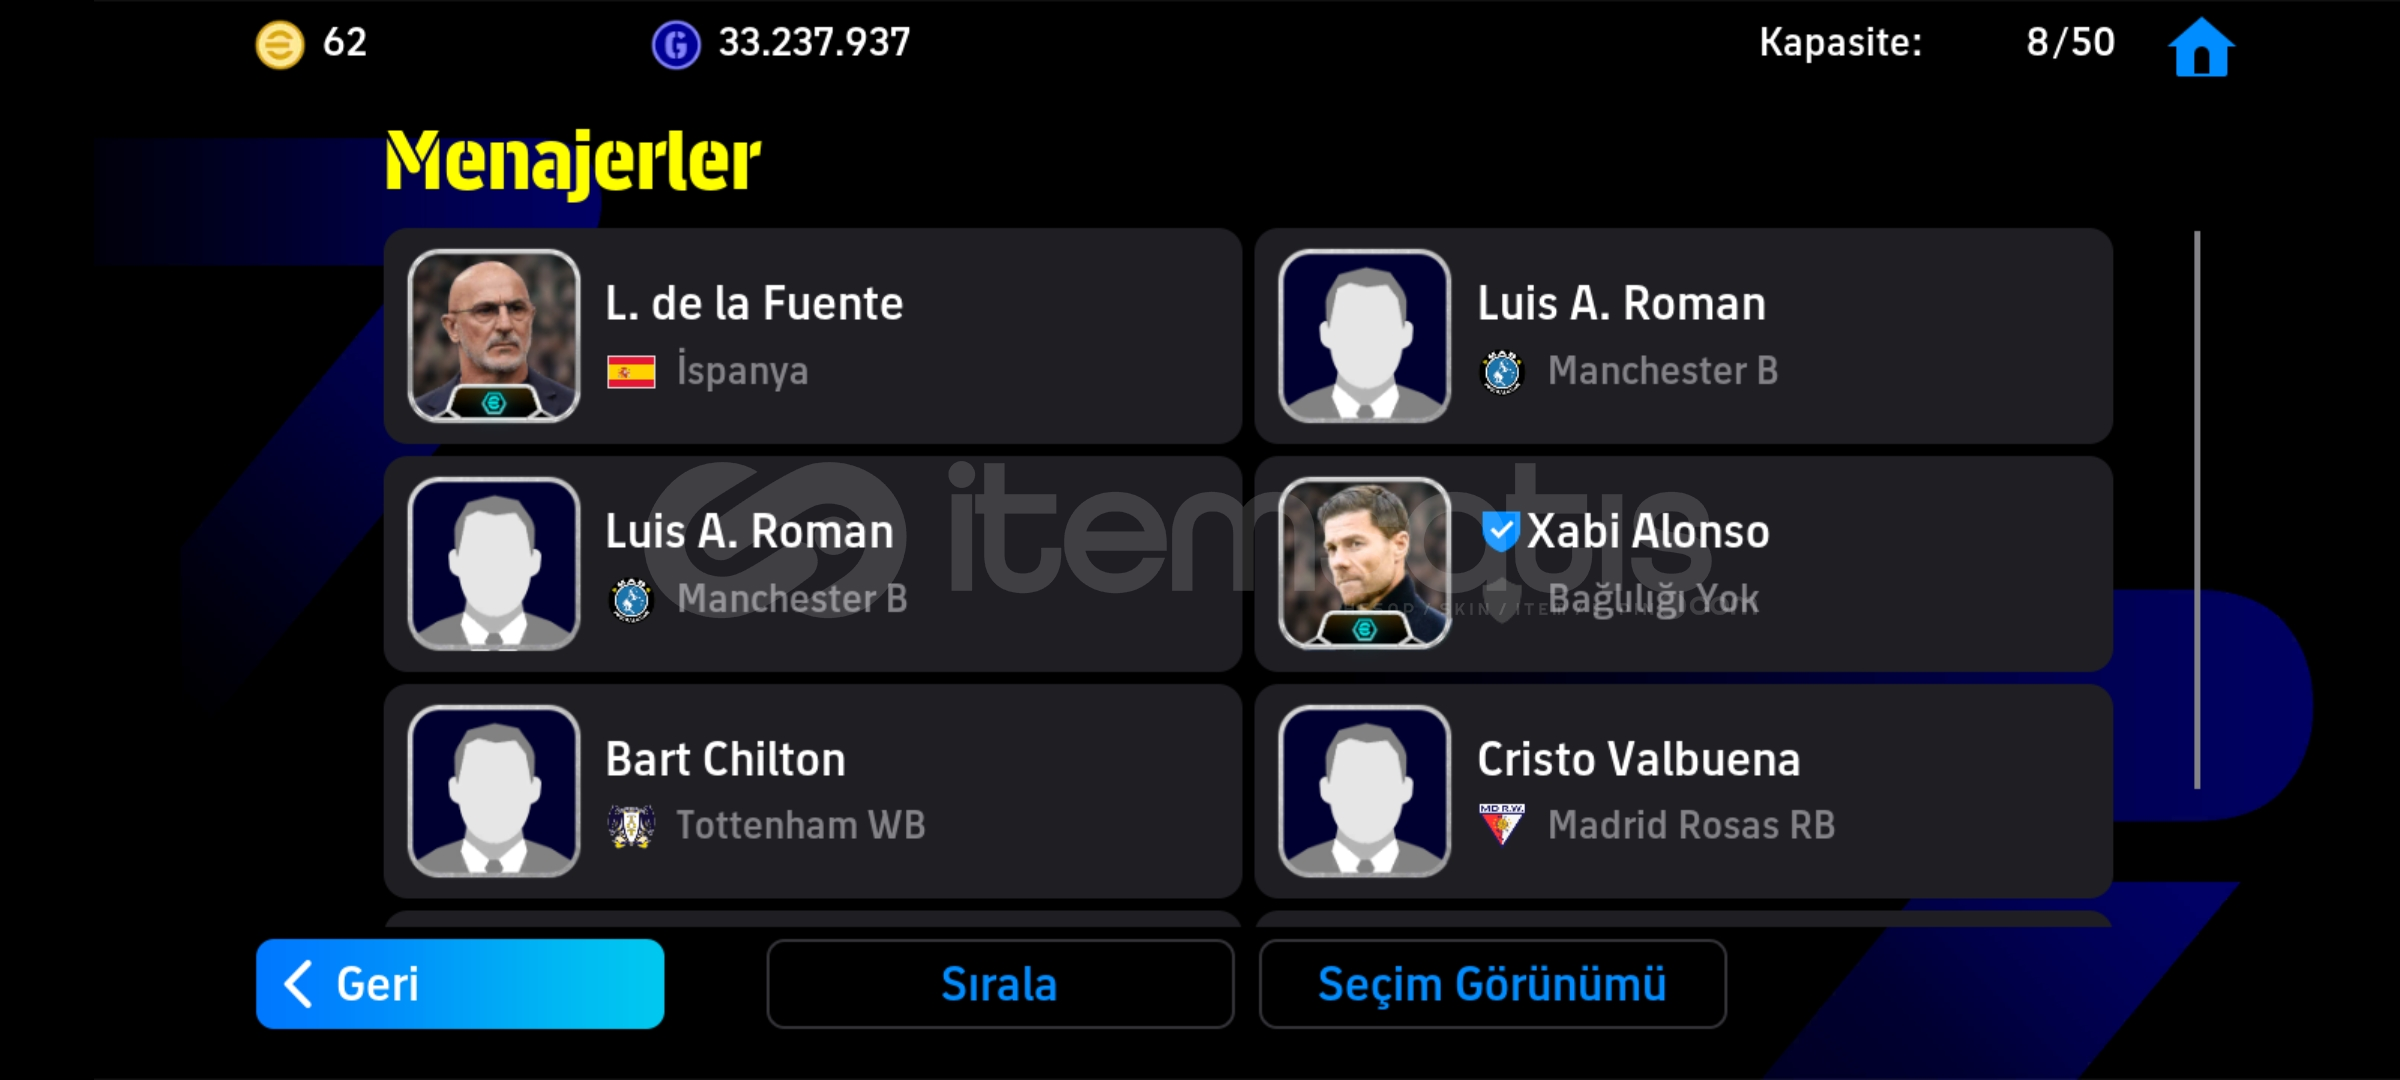The width and height of the screenshot is (2400, 1080).
Task: Tap the Manchester B crest in the right column
Action: pyautogui.click(x=1502, y=372)
